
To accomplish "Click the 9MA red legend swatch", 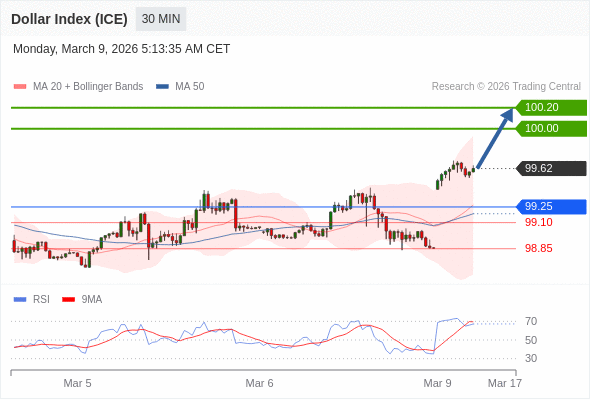I will coord(68,300).
